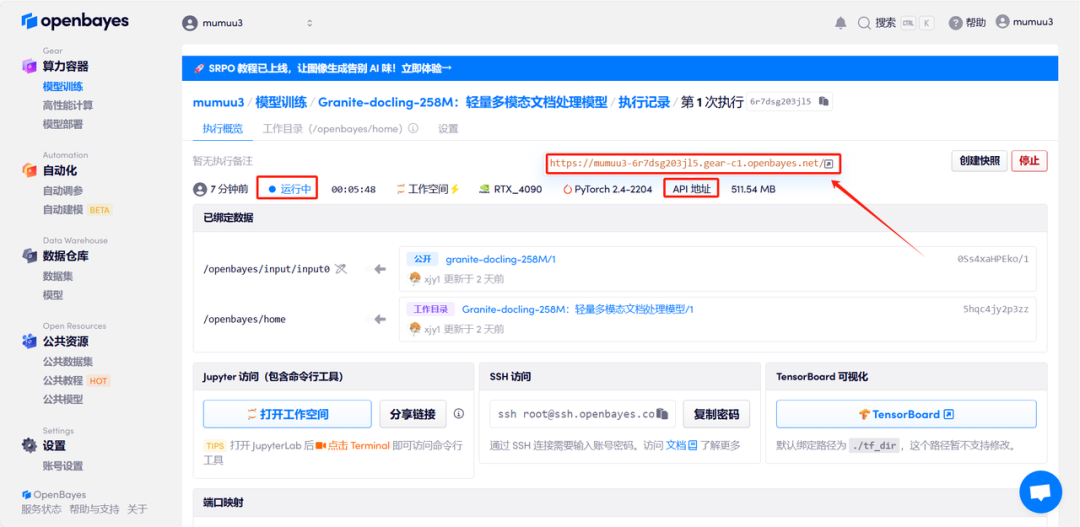Click the 公共资源 section icon

29,341
